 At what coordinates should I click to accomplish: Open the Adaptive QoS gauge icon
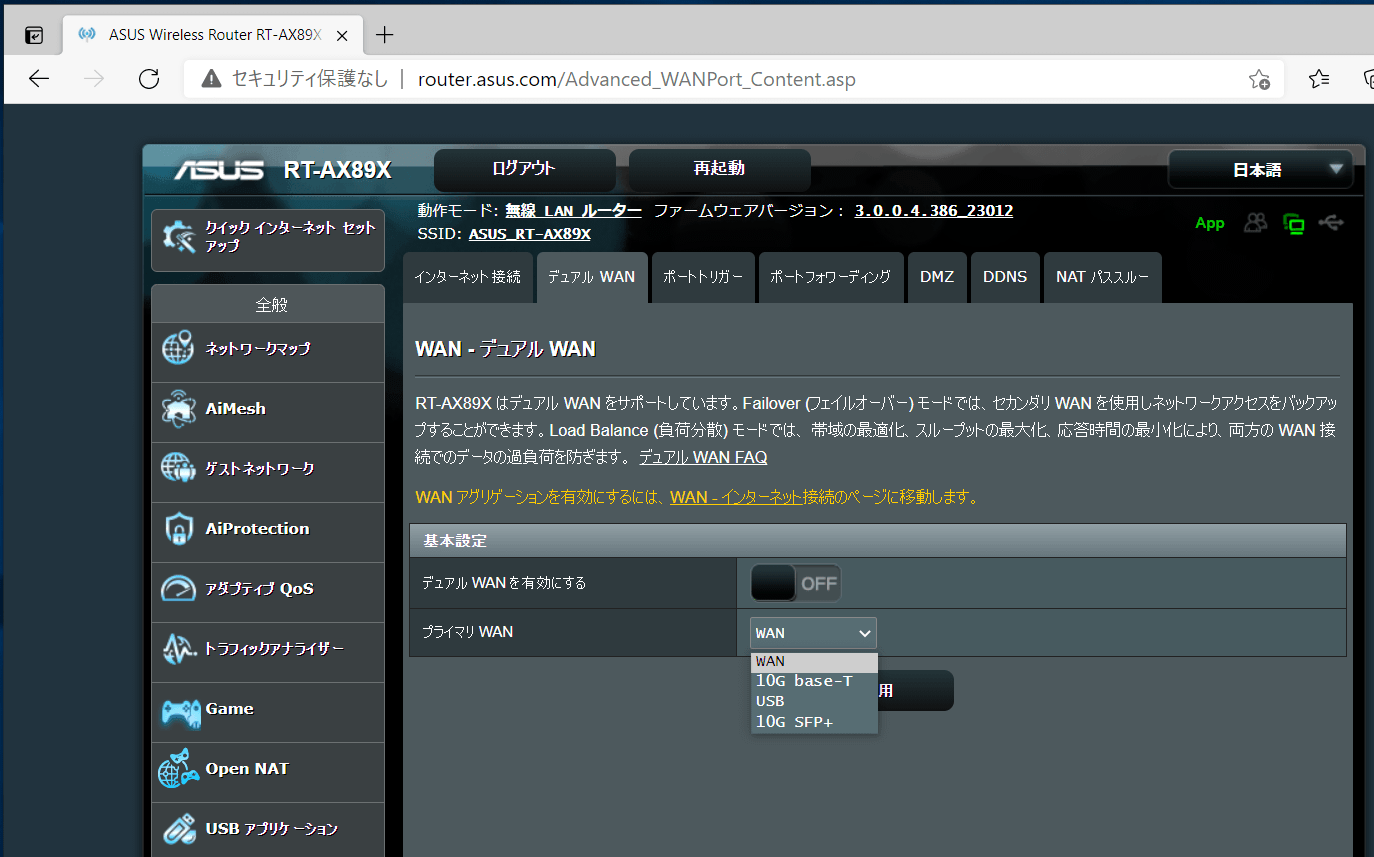178,589
